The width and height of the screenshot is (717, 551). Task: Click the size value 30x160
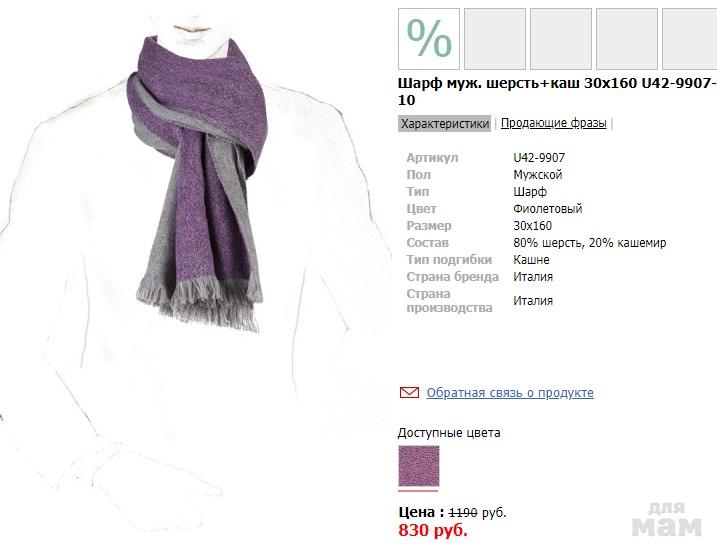pos(532,226)
